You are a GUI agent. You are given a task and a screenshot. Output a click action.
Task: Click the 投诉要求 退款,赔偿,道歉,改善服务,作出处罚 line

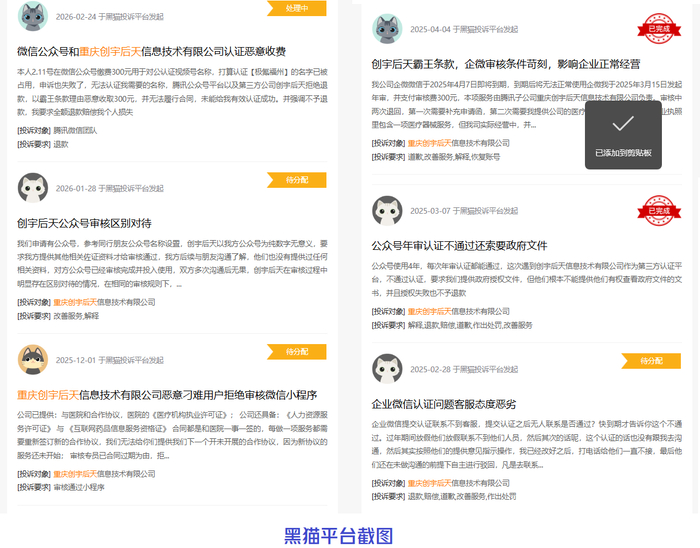click(x=444, y=496)
